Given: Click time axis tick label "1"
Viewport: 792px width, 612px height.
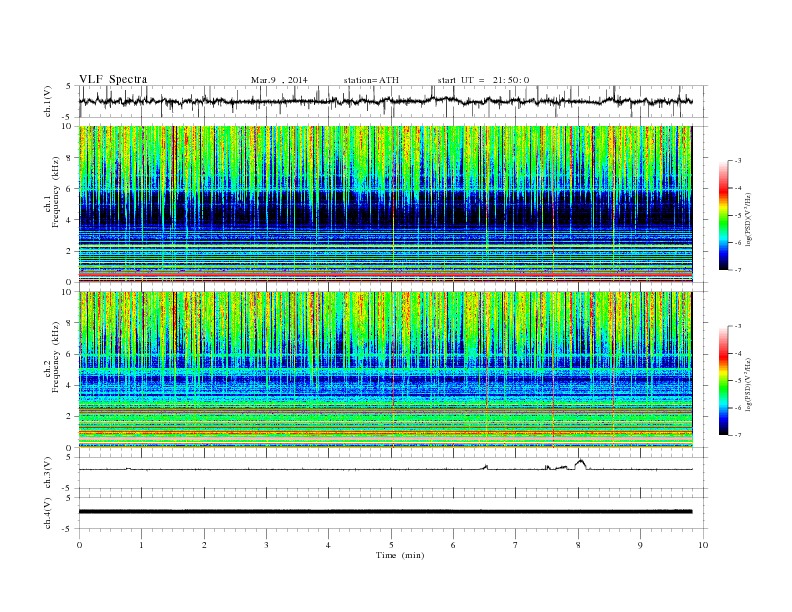Looking at the screenshot, I should (x=142, y=545).
